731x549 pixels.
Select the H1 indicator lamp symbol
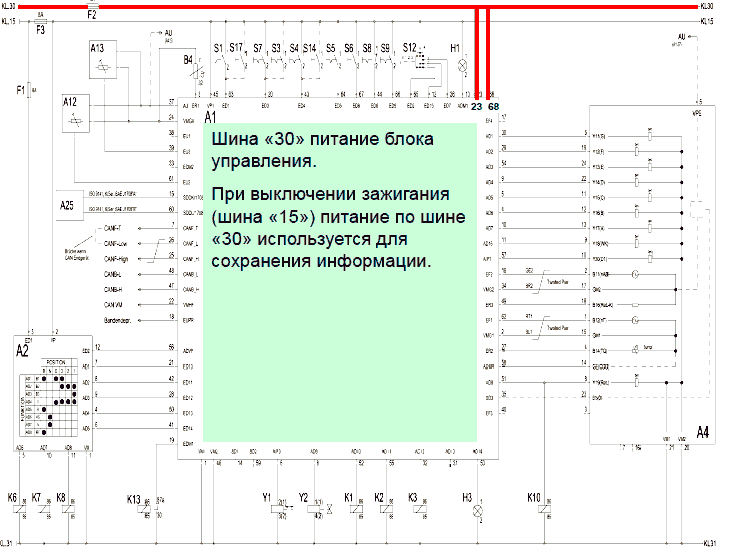coord(461,65)
